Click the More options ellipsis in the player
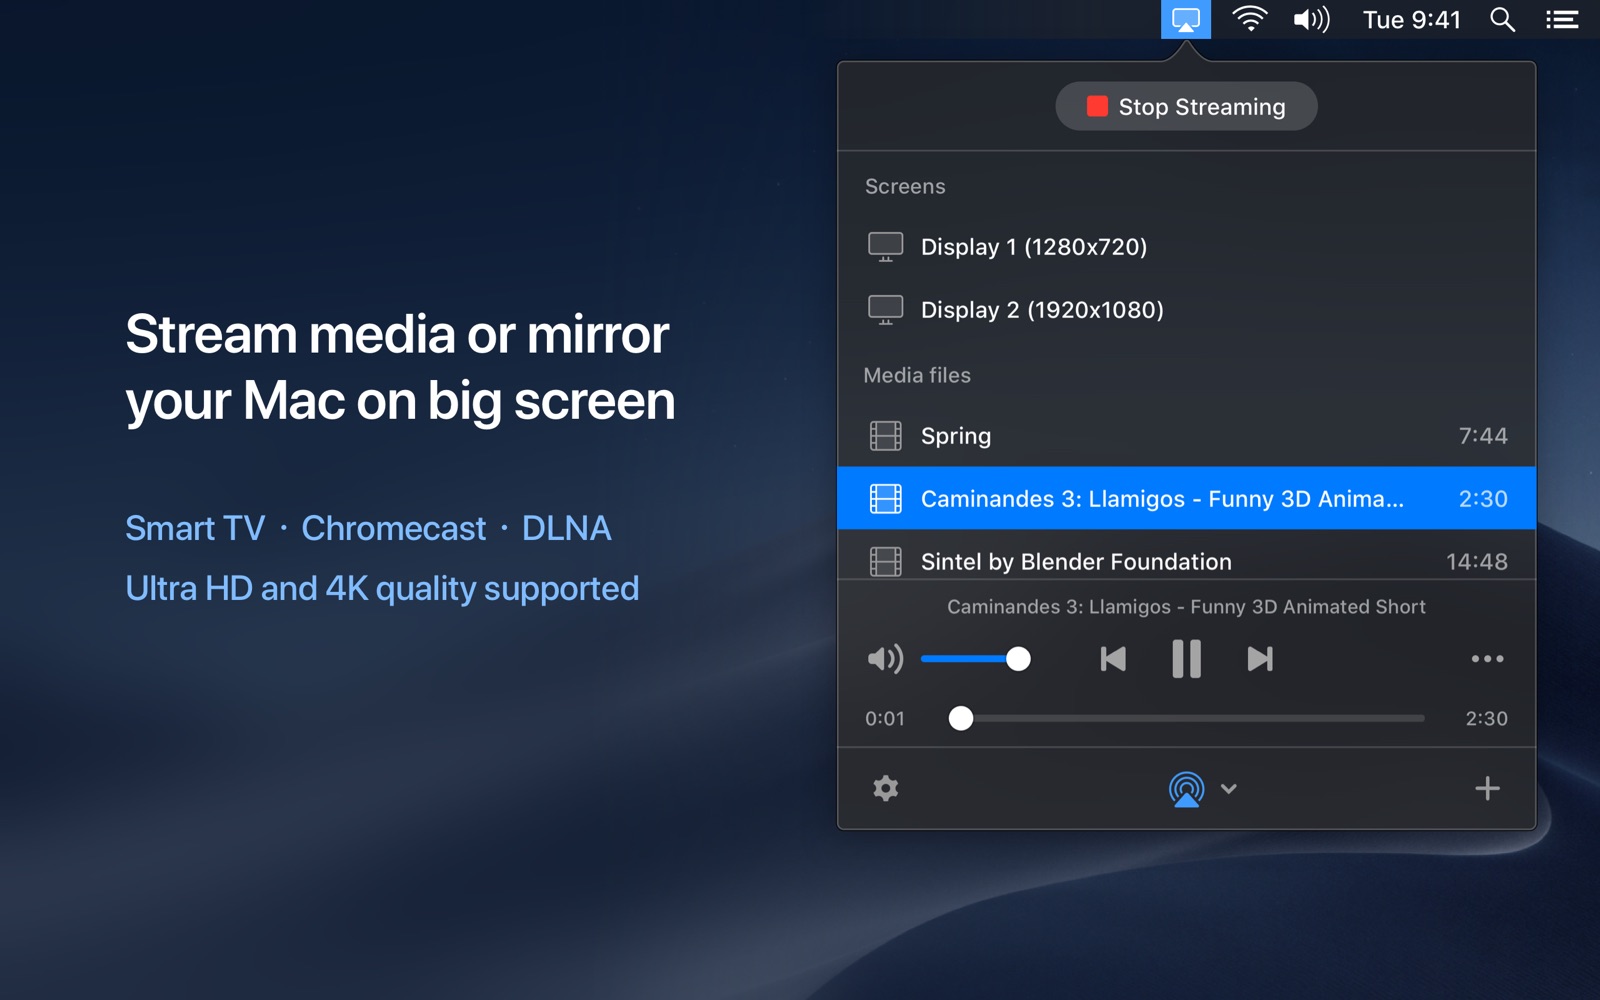This screenshot has width=1600, height=1000. [x=1487, y=658]
